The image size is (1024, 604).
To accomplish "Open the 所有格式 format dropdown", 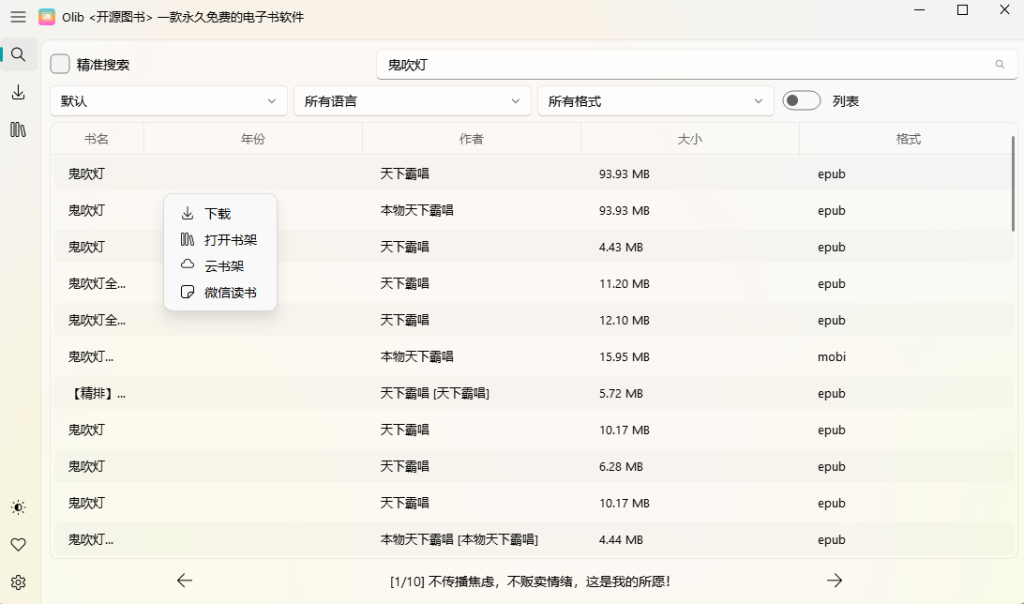I will point(656,101).
